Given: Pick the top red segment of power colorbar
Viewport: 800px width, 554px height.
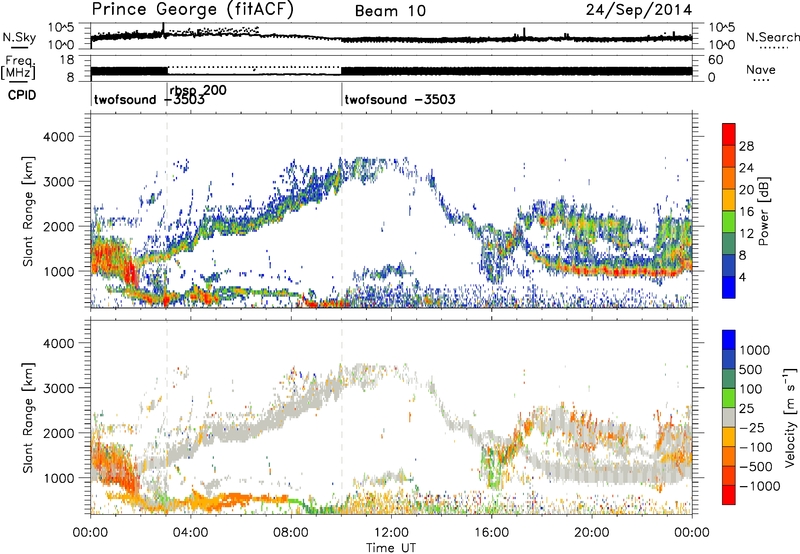Looking at the screenshot, I should coord(729,134).
